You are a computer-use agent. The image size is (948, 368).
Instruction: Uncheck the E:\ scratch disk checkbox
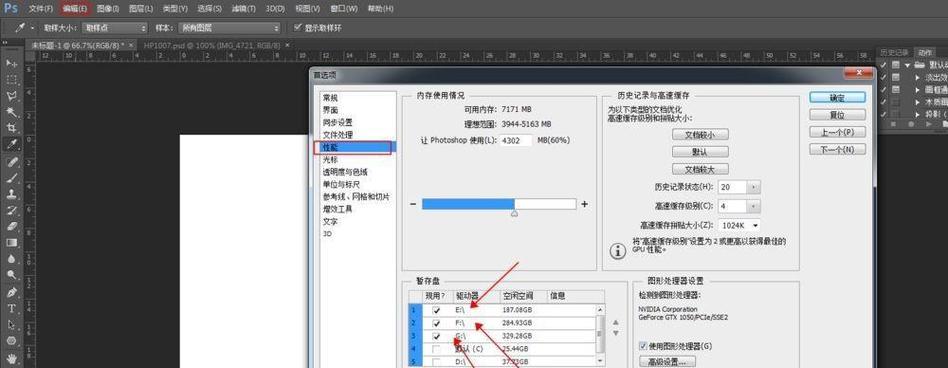tap(437, 310)
